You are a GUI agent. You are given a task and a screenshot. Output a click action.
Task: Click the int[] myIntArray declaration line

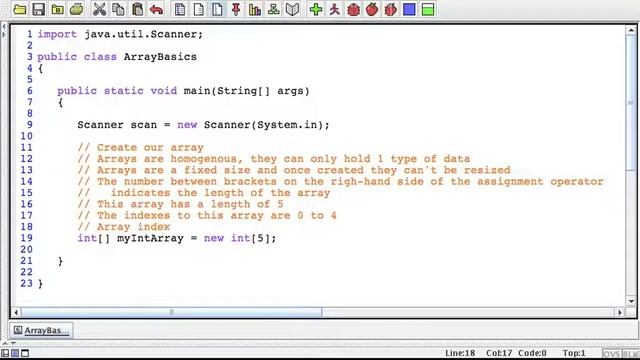click(x=177, y=238)
